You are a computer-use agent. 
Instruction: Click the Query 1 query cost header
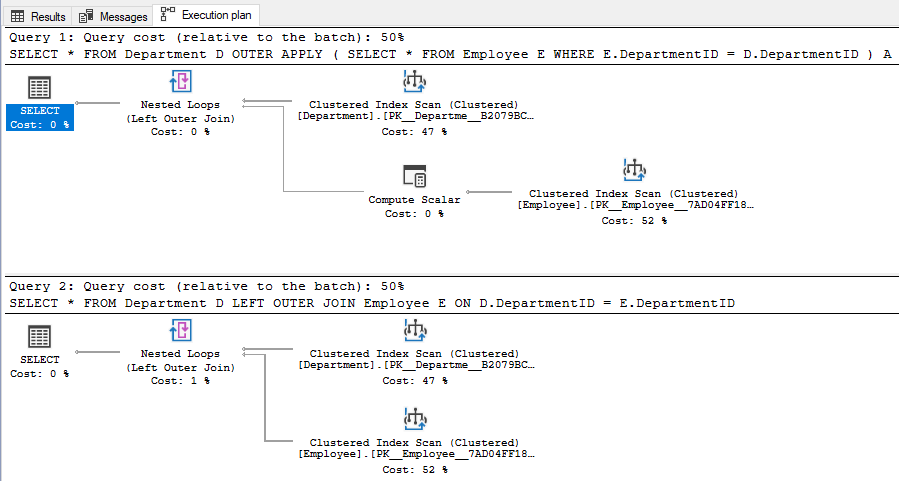[x=207, y=37]
